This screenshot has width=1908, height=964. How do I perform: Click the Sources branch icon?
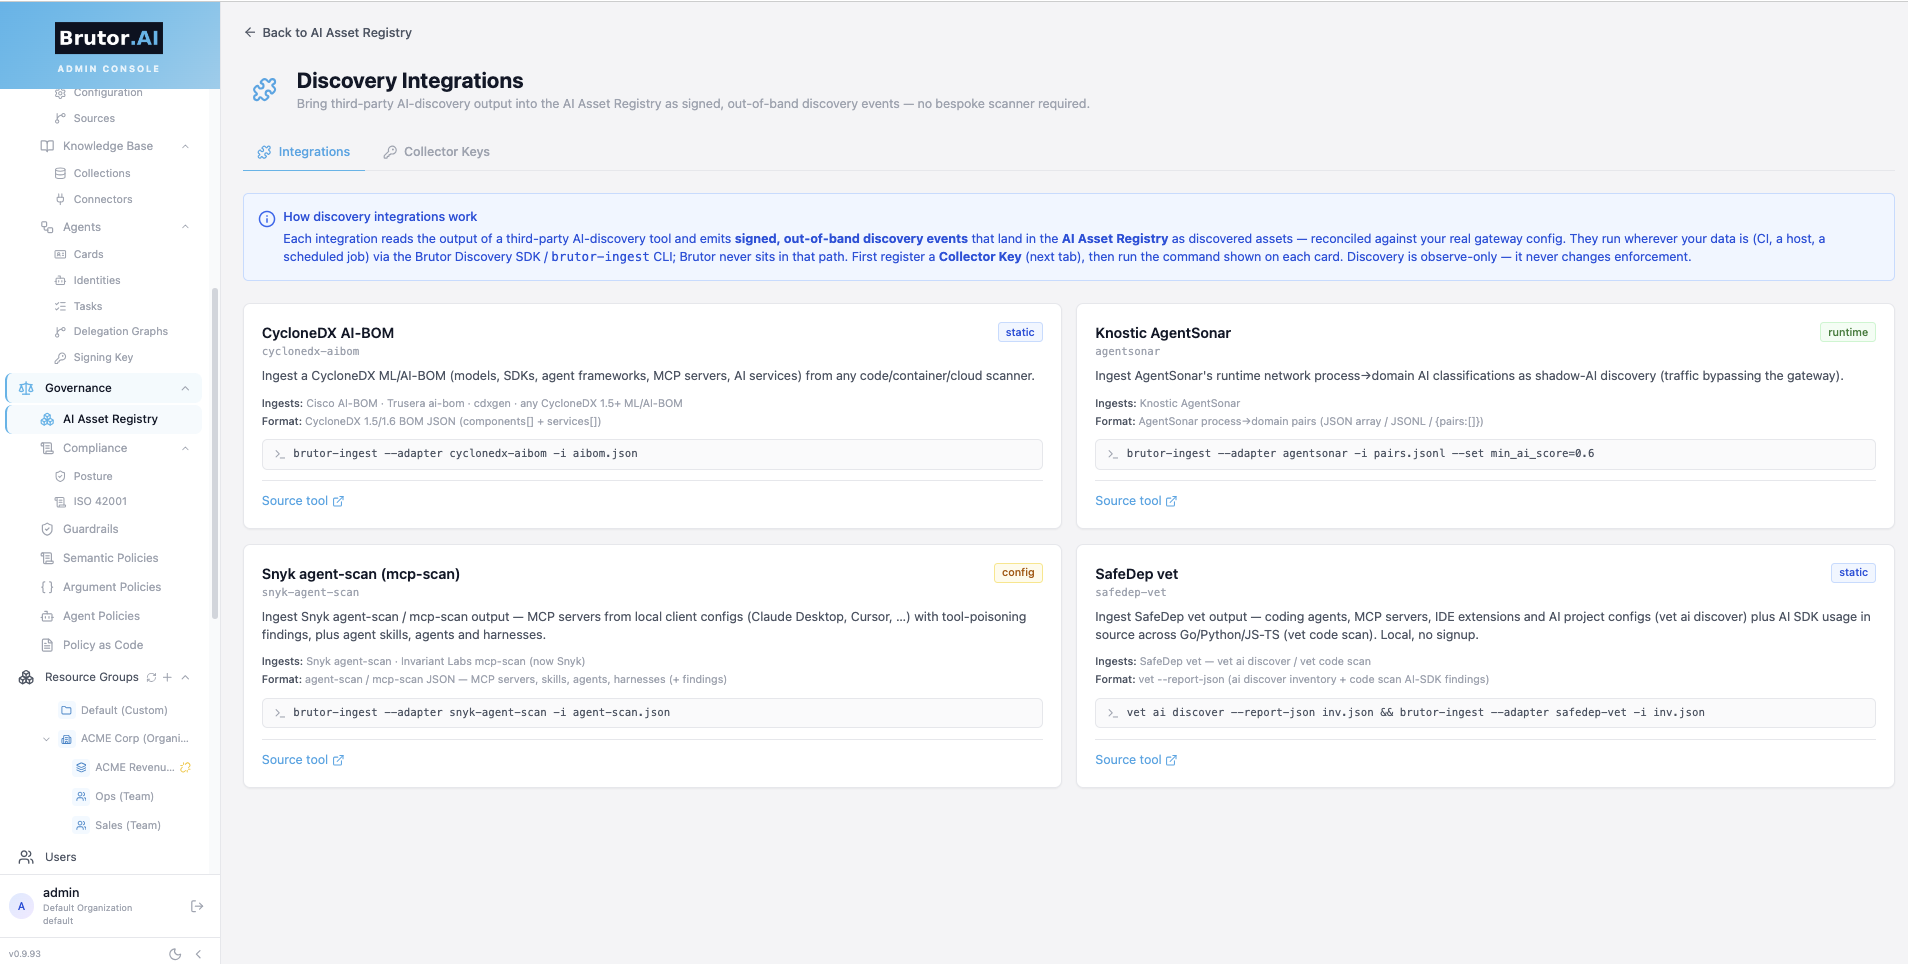(60, 118)
